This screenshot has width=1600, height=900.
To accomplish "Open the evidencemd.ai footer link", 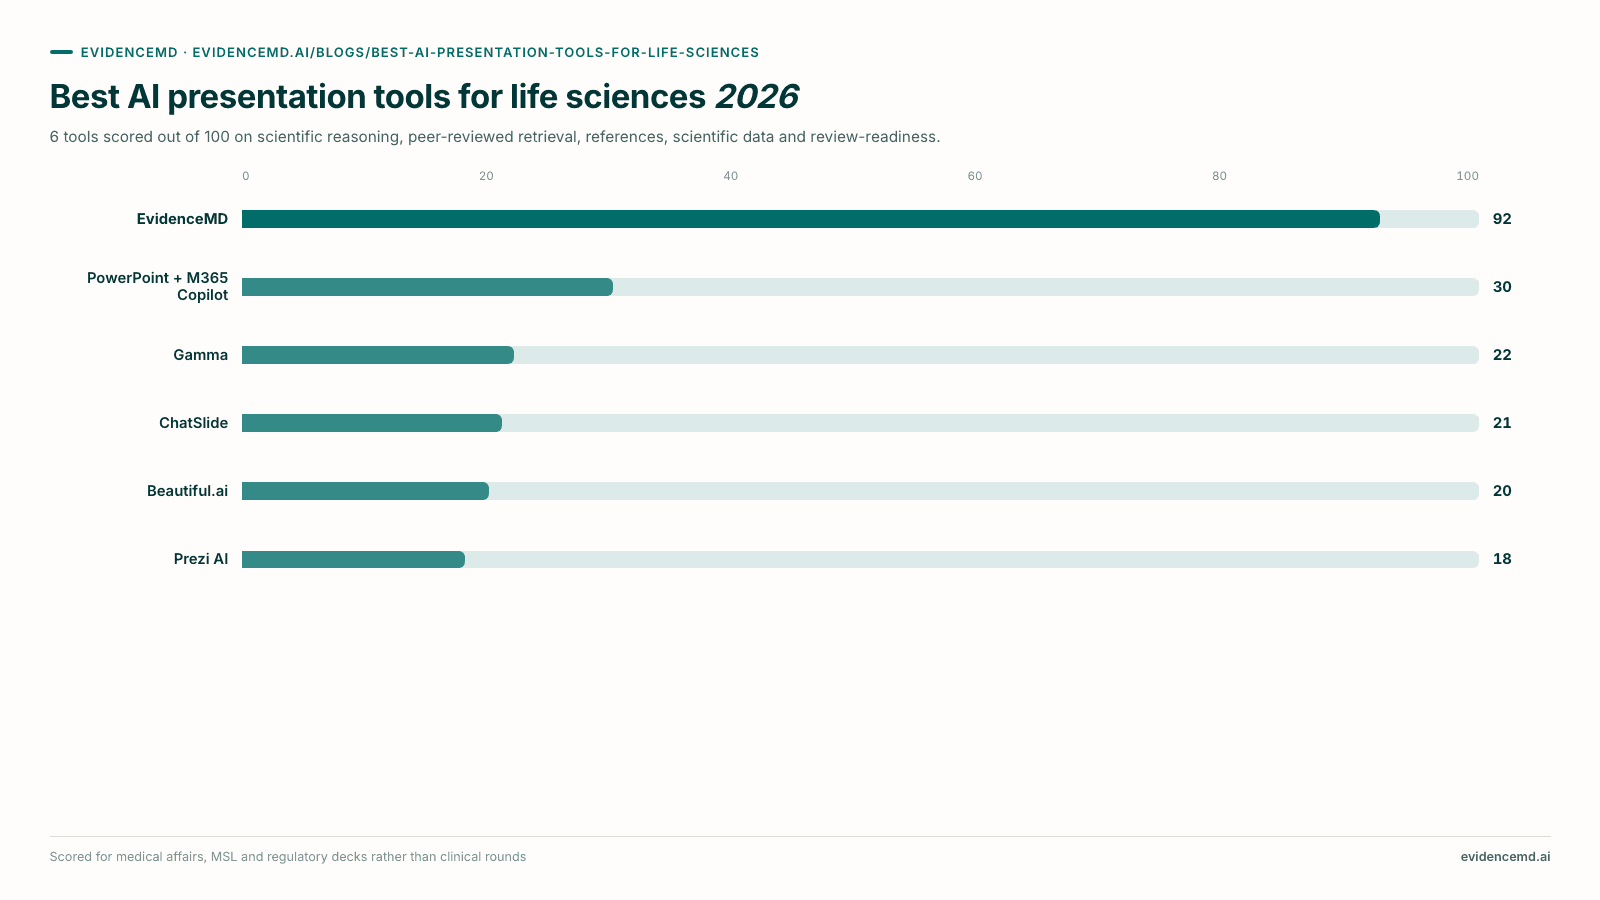I will [x=1505, y=857].
